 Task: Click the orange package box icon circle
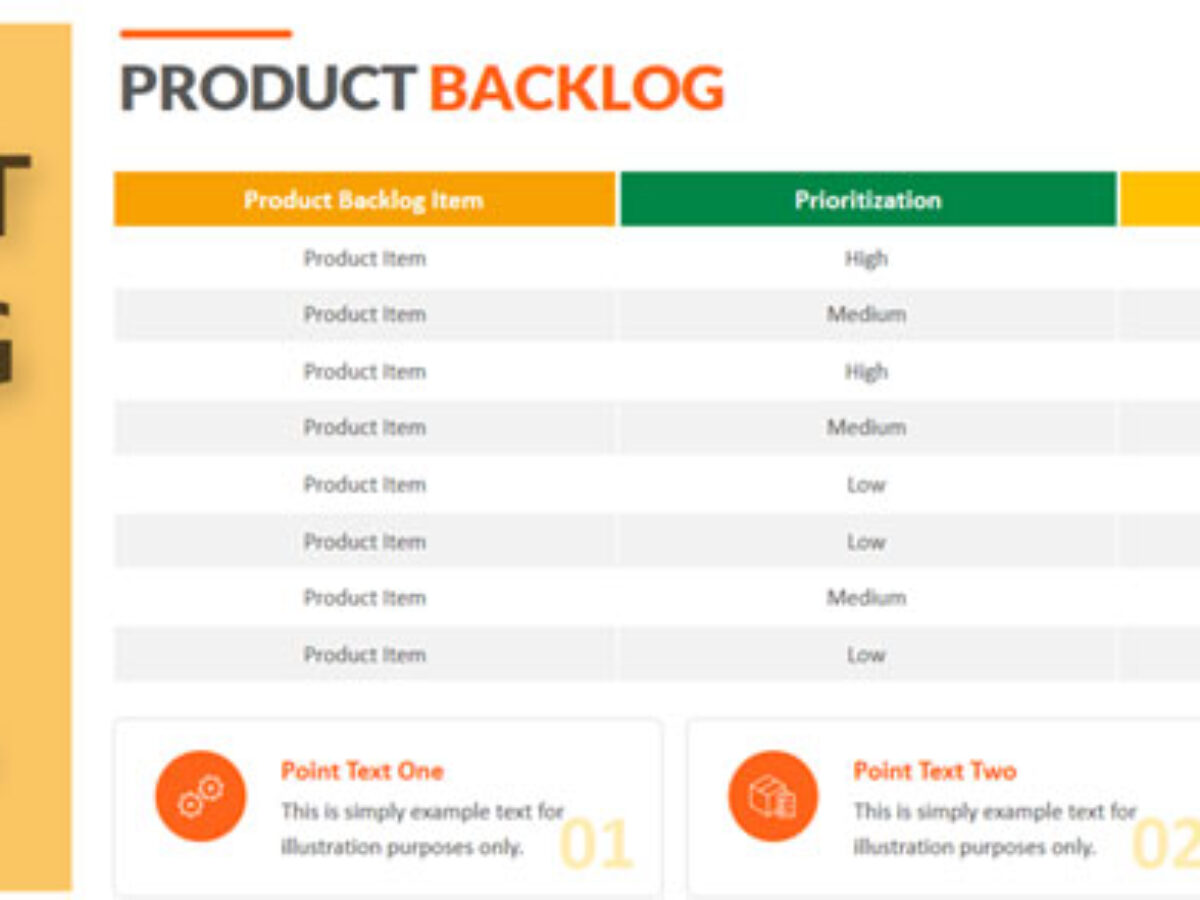pos(773,796)
